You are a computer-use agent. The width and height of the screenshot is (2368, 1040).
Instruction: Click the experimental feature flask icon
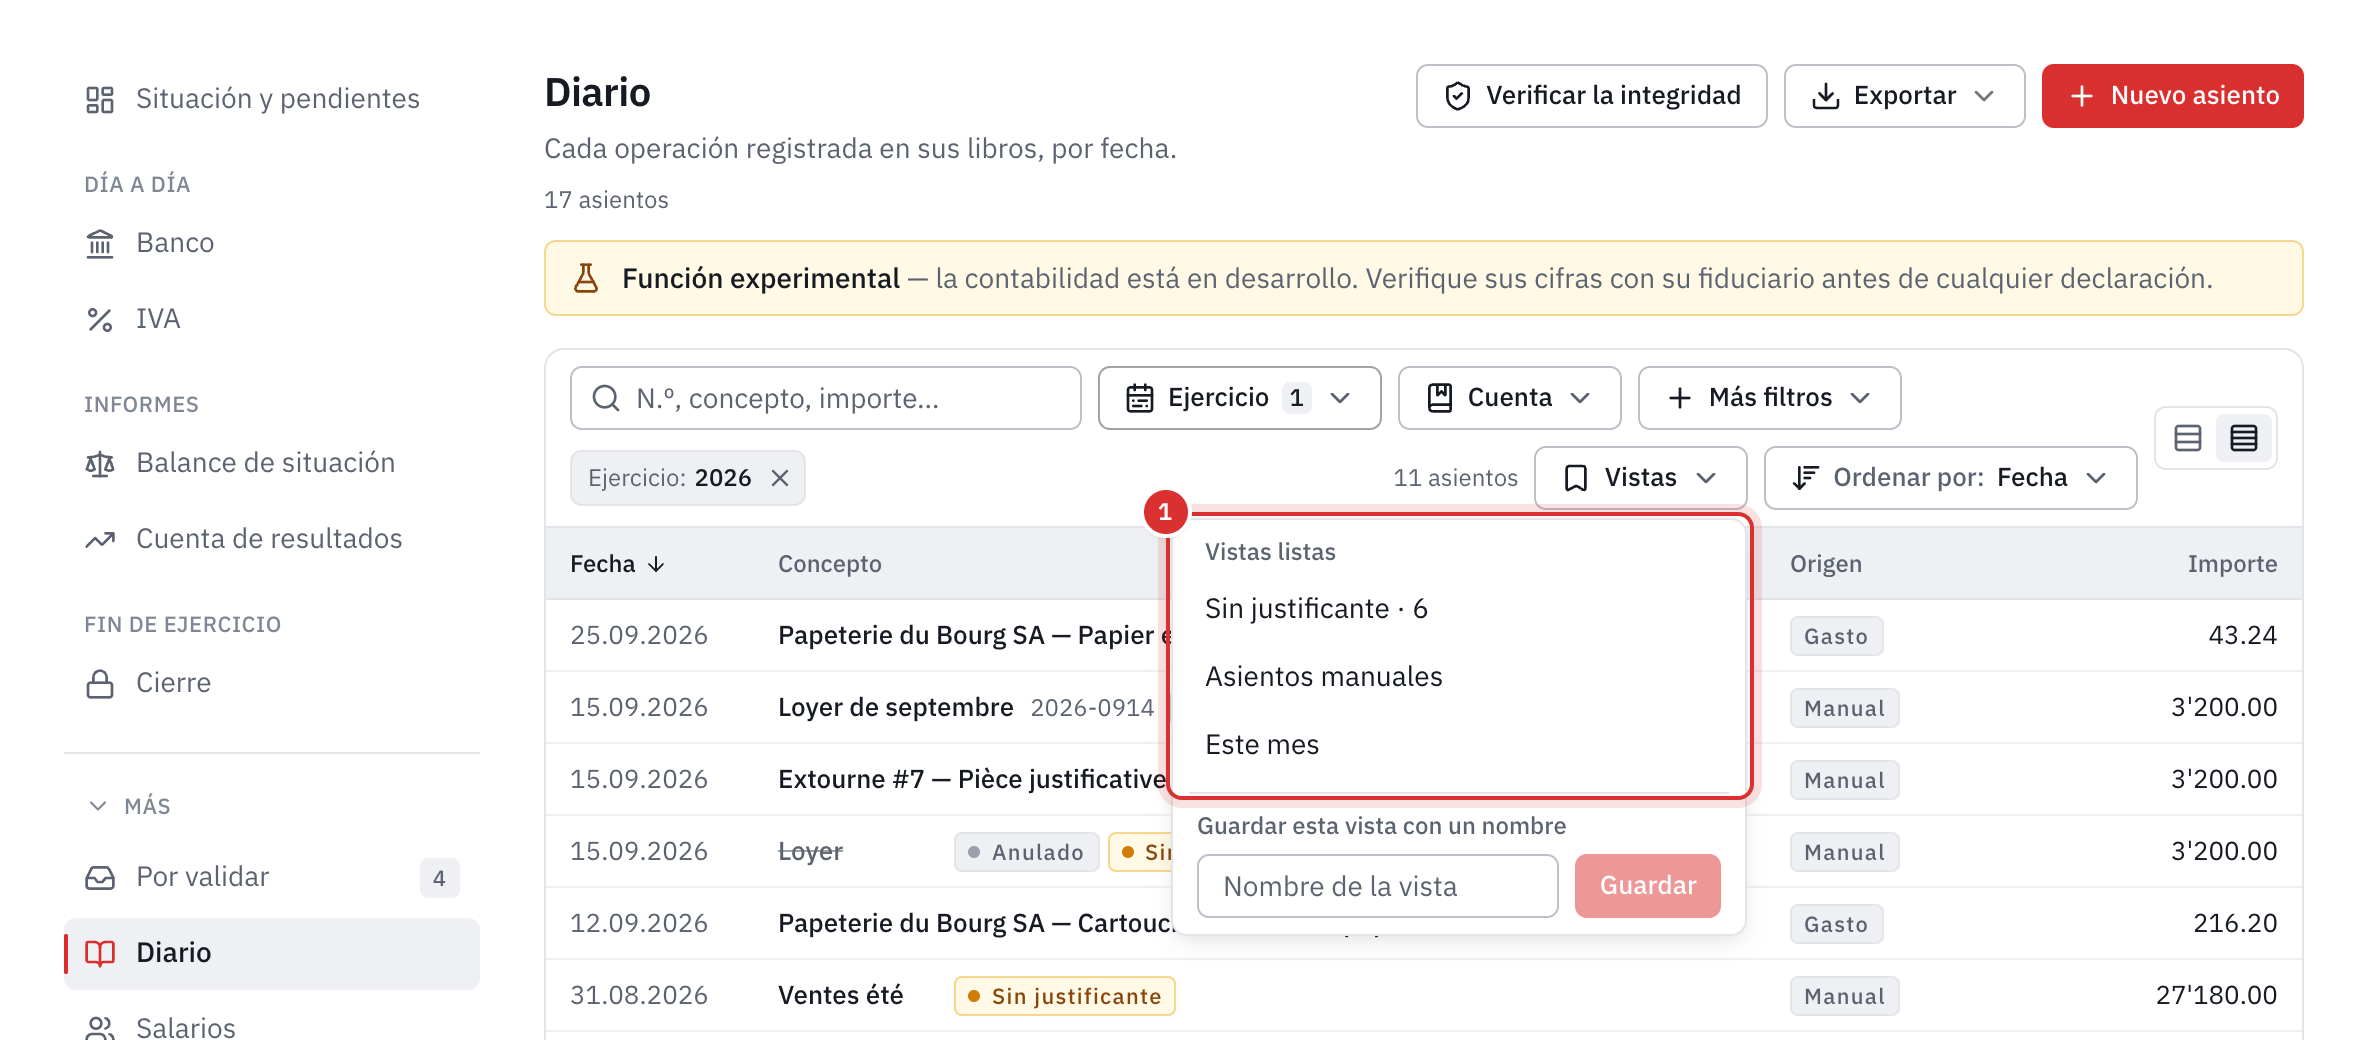pos(586,278)
